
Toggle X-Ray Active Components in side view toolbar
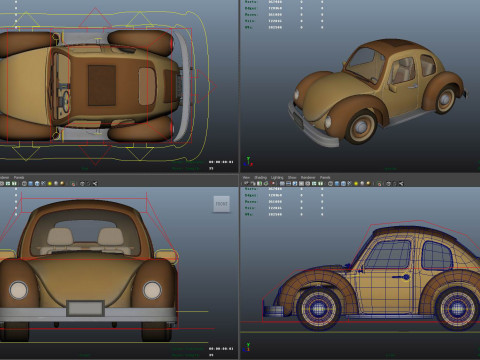pyautogui.click(x=395, y=184)
